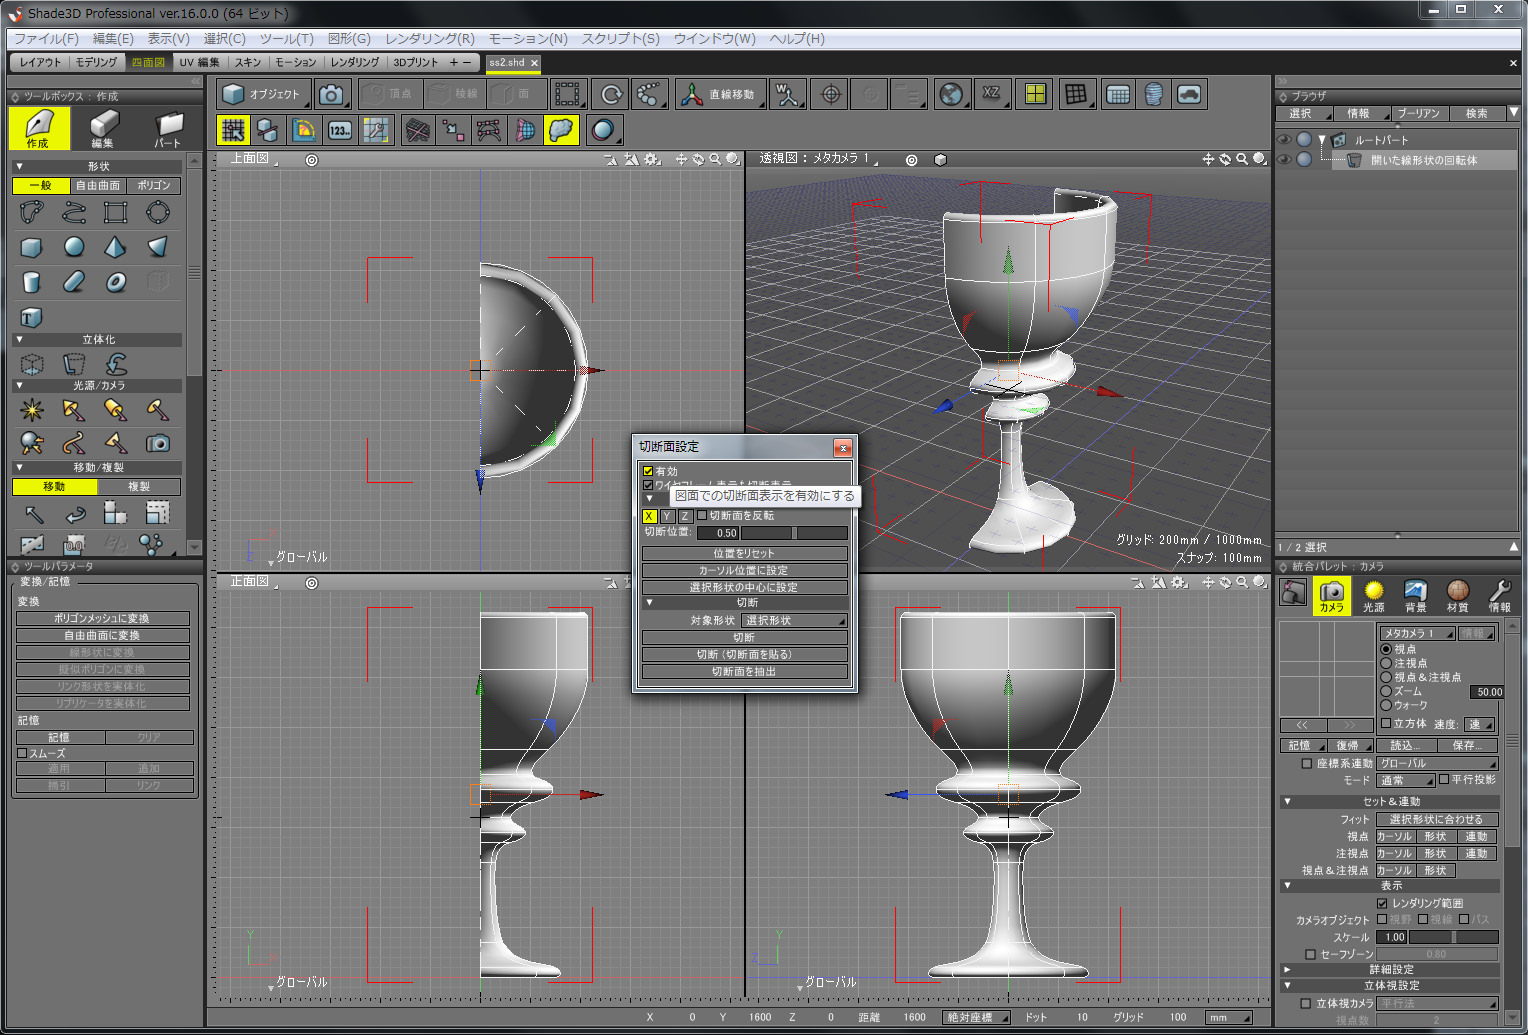Toggle visibility eye of ルートパート

pos(1285,140)
